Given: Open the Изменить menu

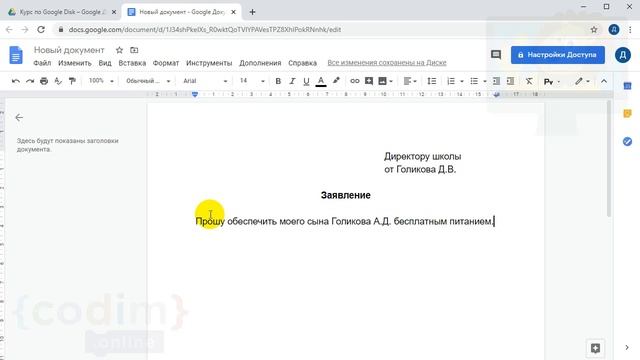Looking at the screenshot, I should pyautogui.click(x=75, y=63).
